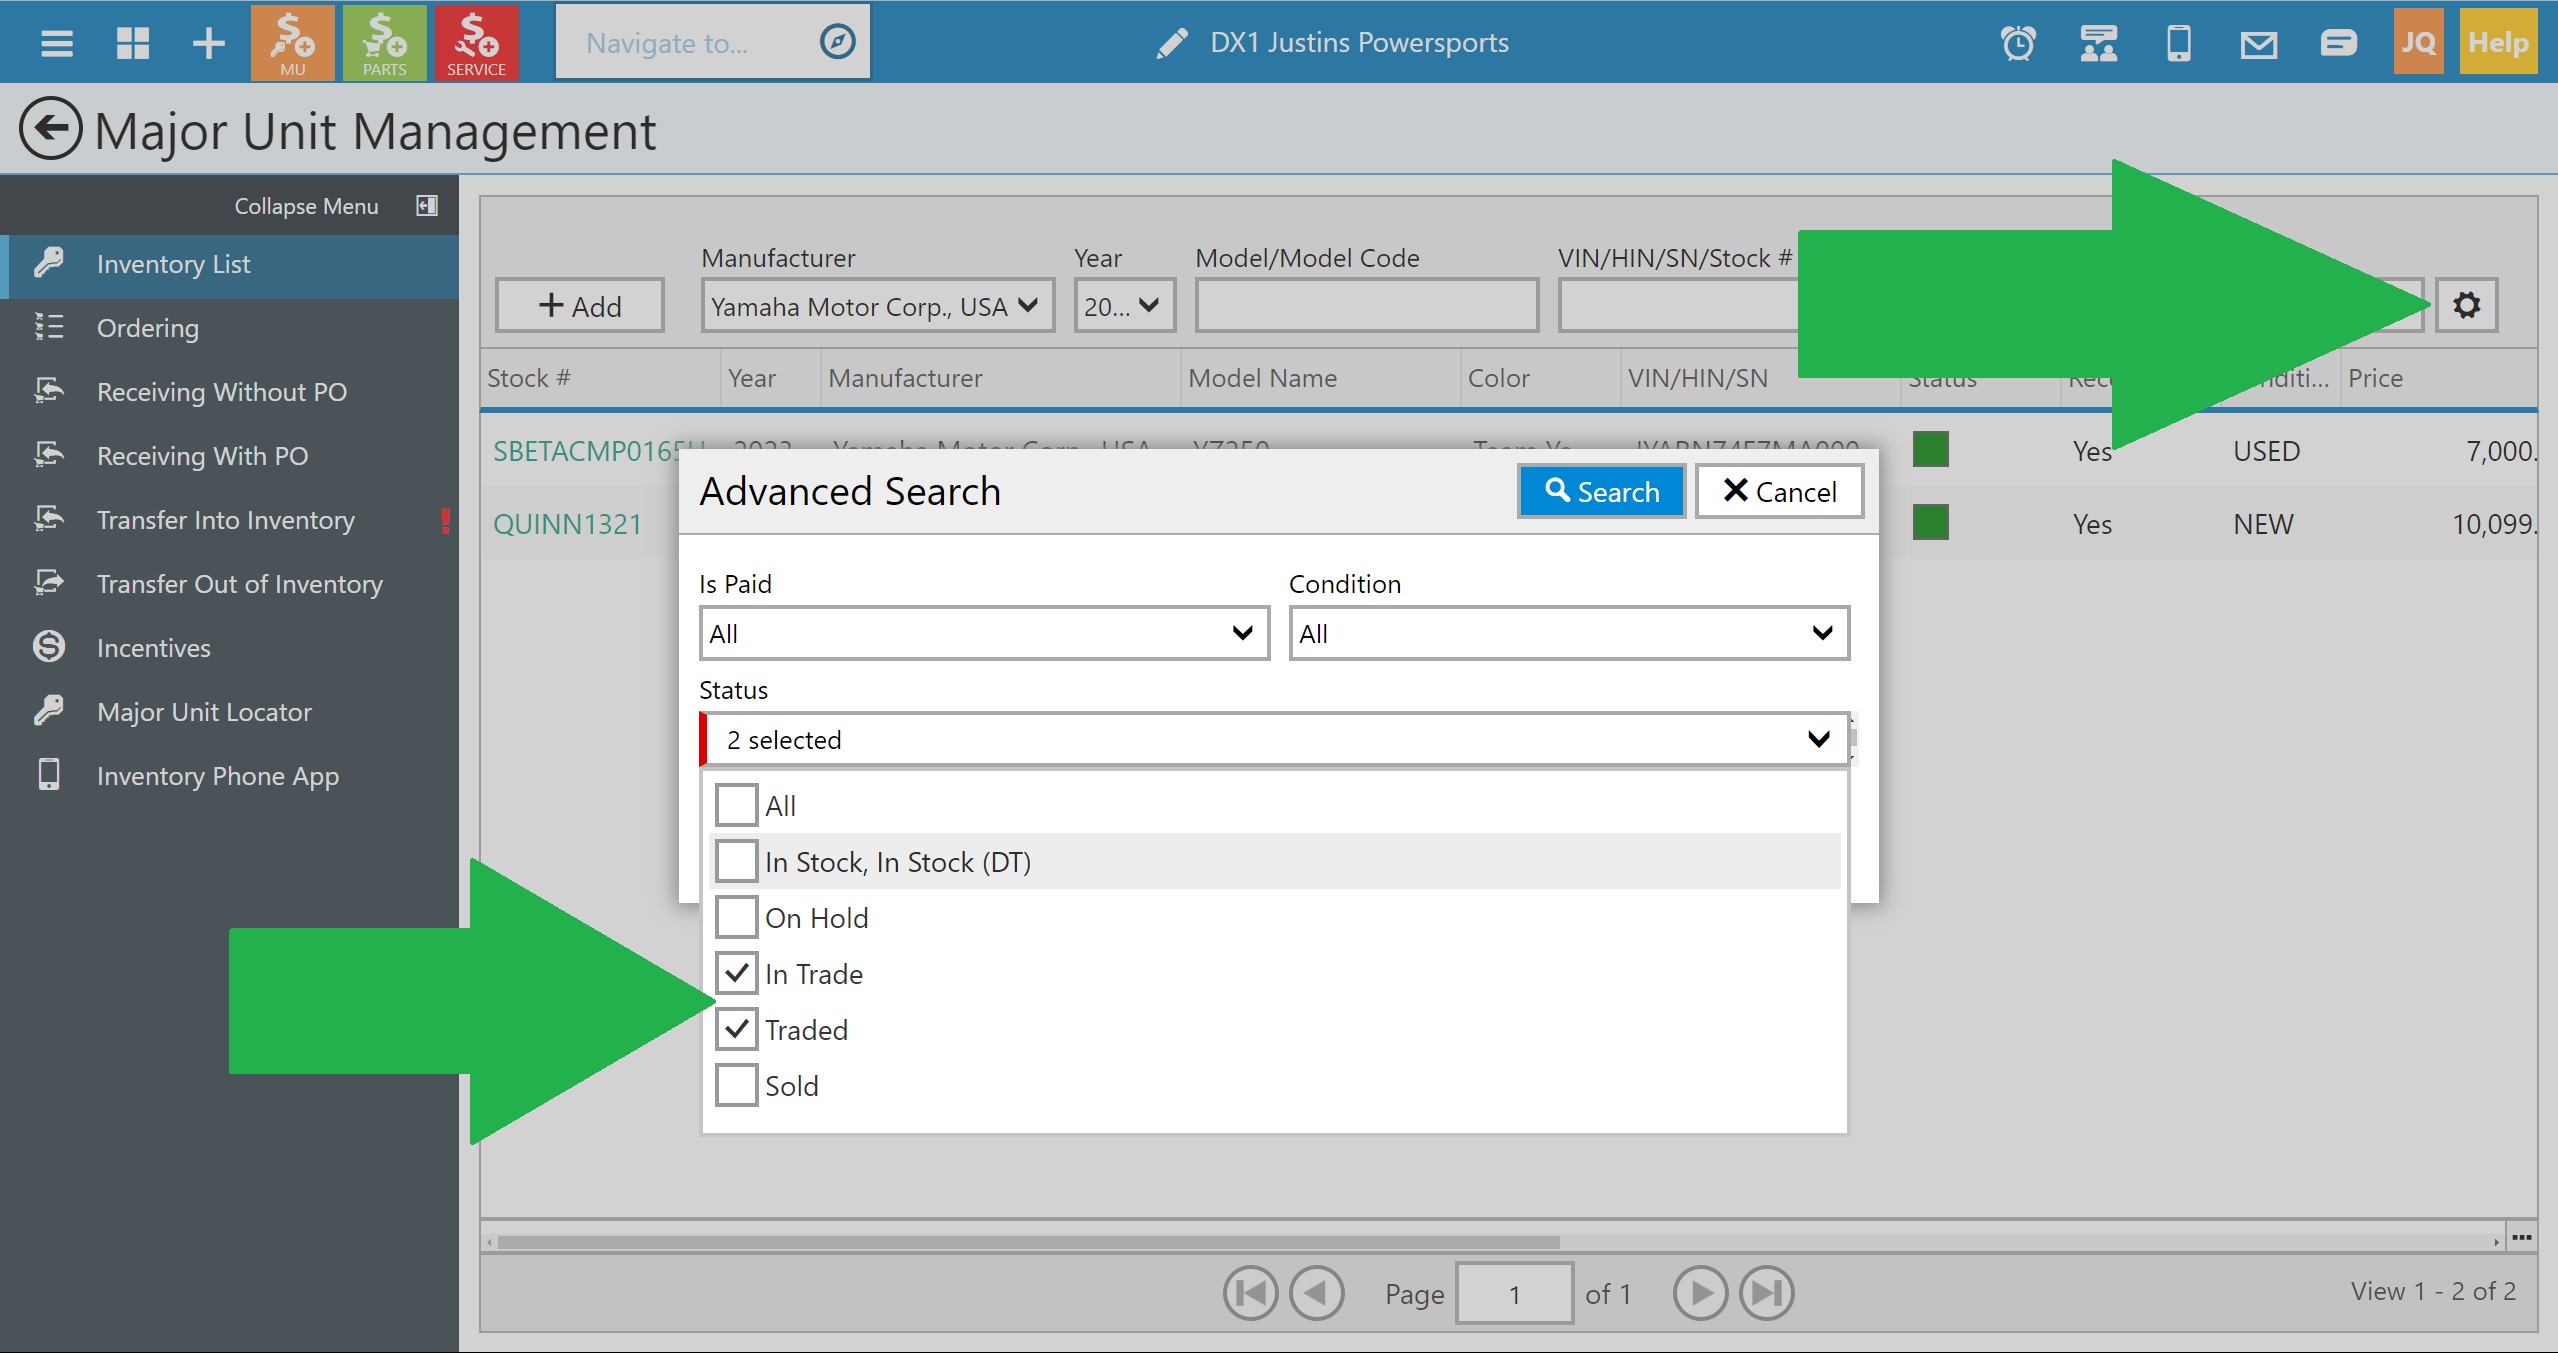Click the envelope mail icon

(2258, 43)
